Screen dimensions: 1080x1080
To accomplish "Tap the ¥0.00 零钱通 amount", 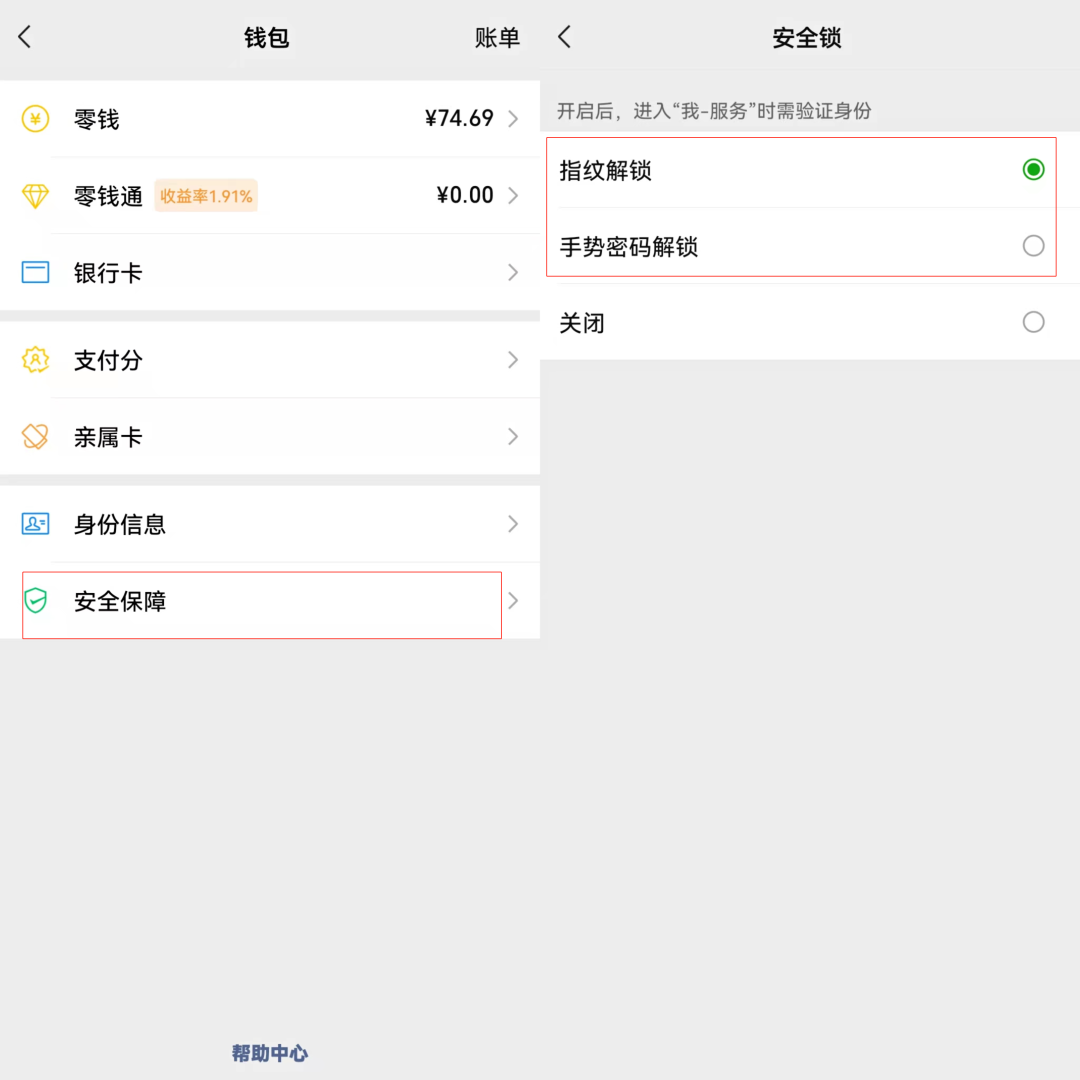I will [x=465, y=195].
